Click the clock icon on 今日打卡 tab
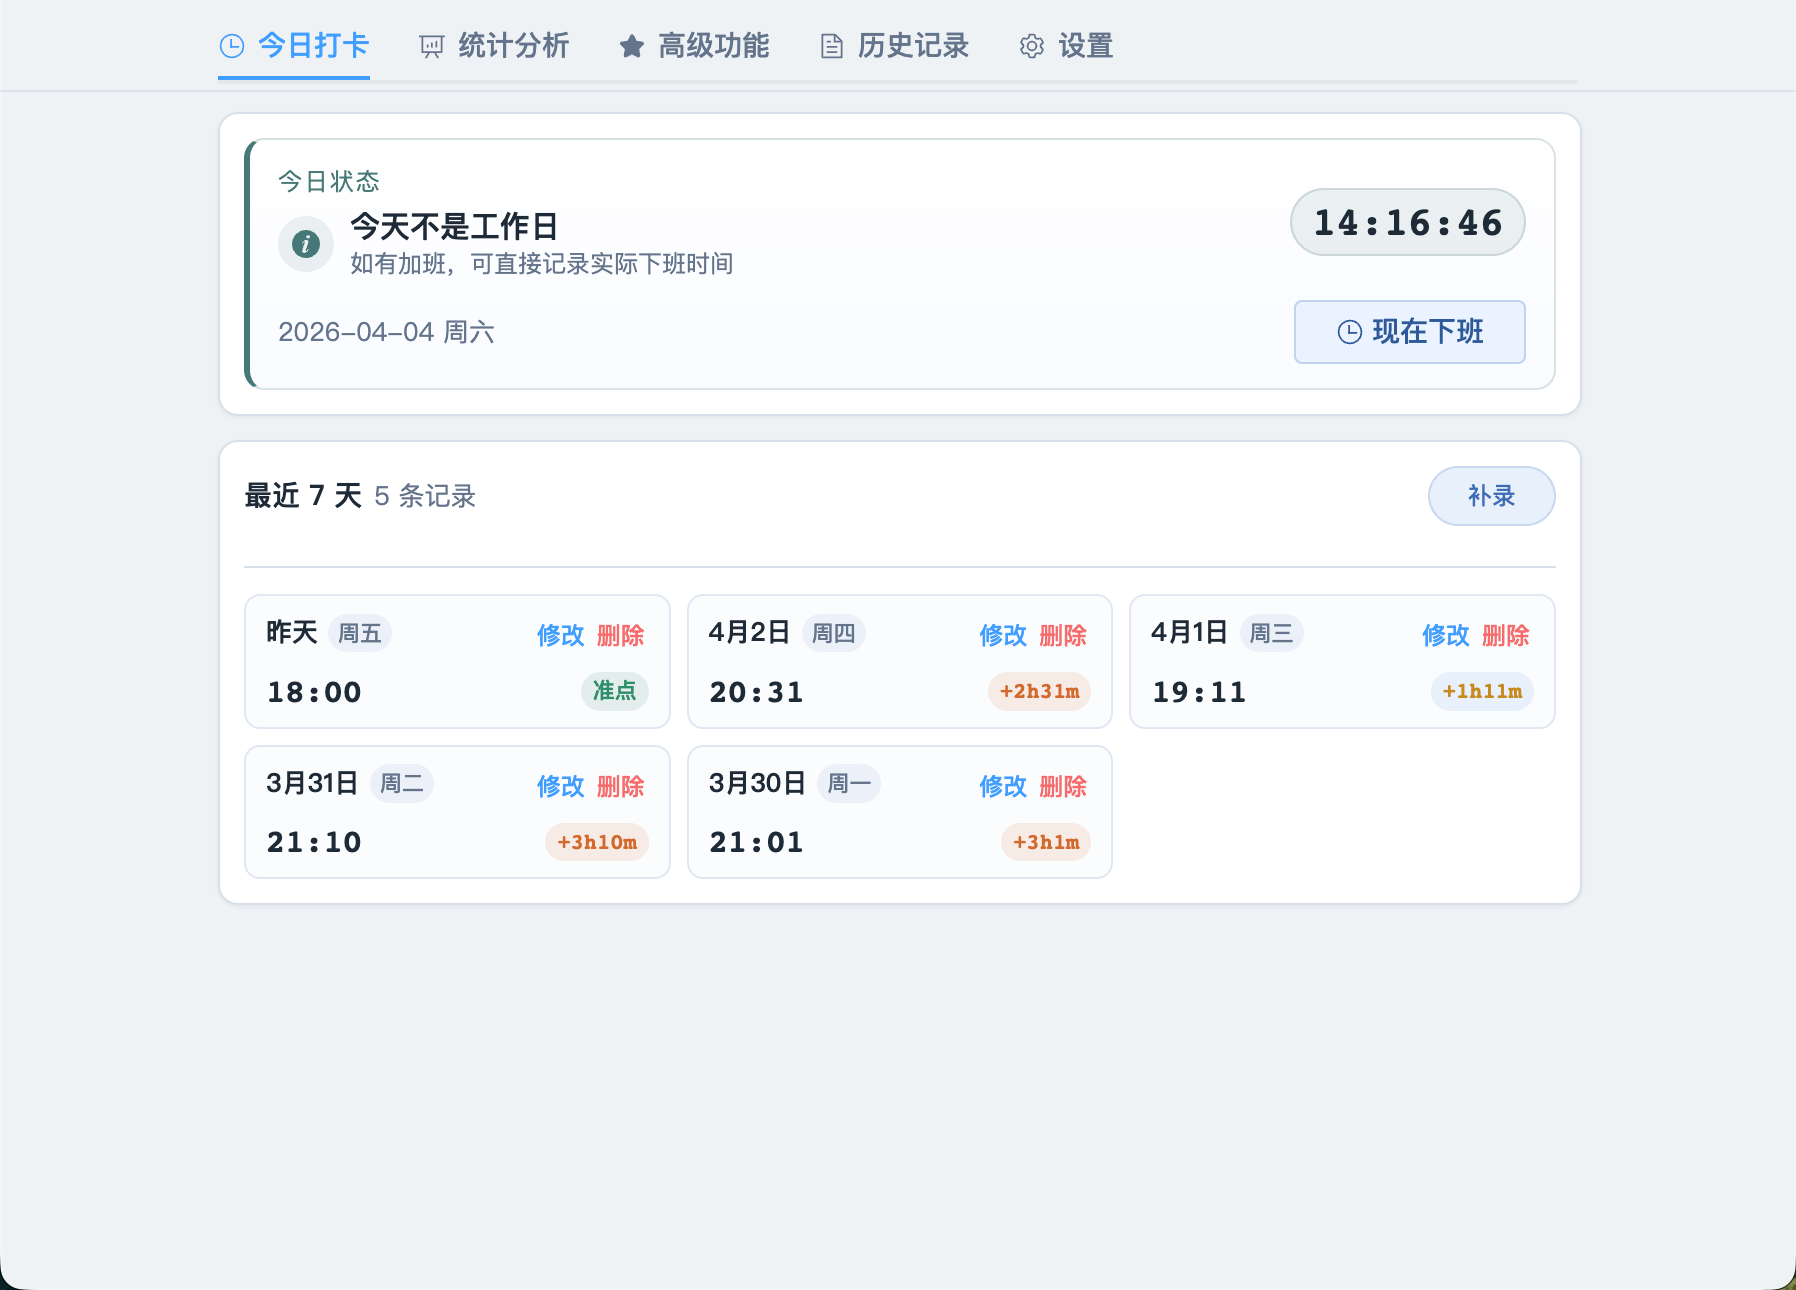Image resolution: width=1796 pixels, height=1290 pixels. tap(232, 46)
